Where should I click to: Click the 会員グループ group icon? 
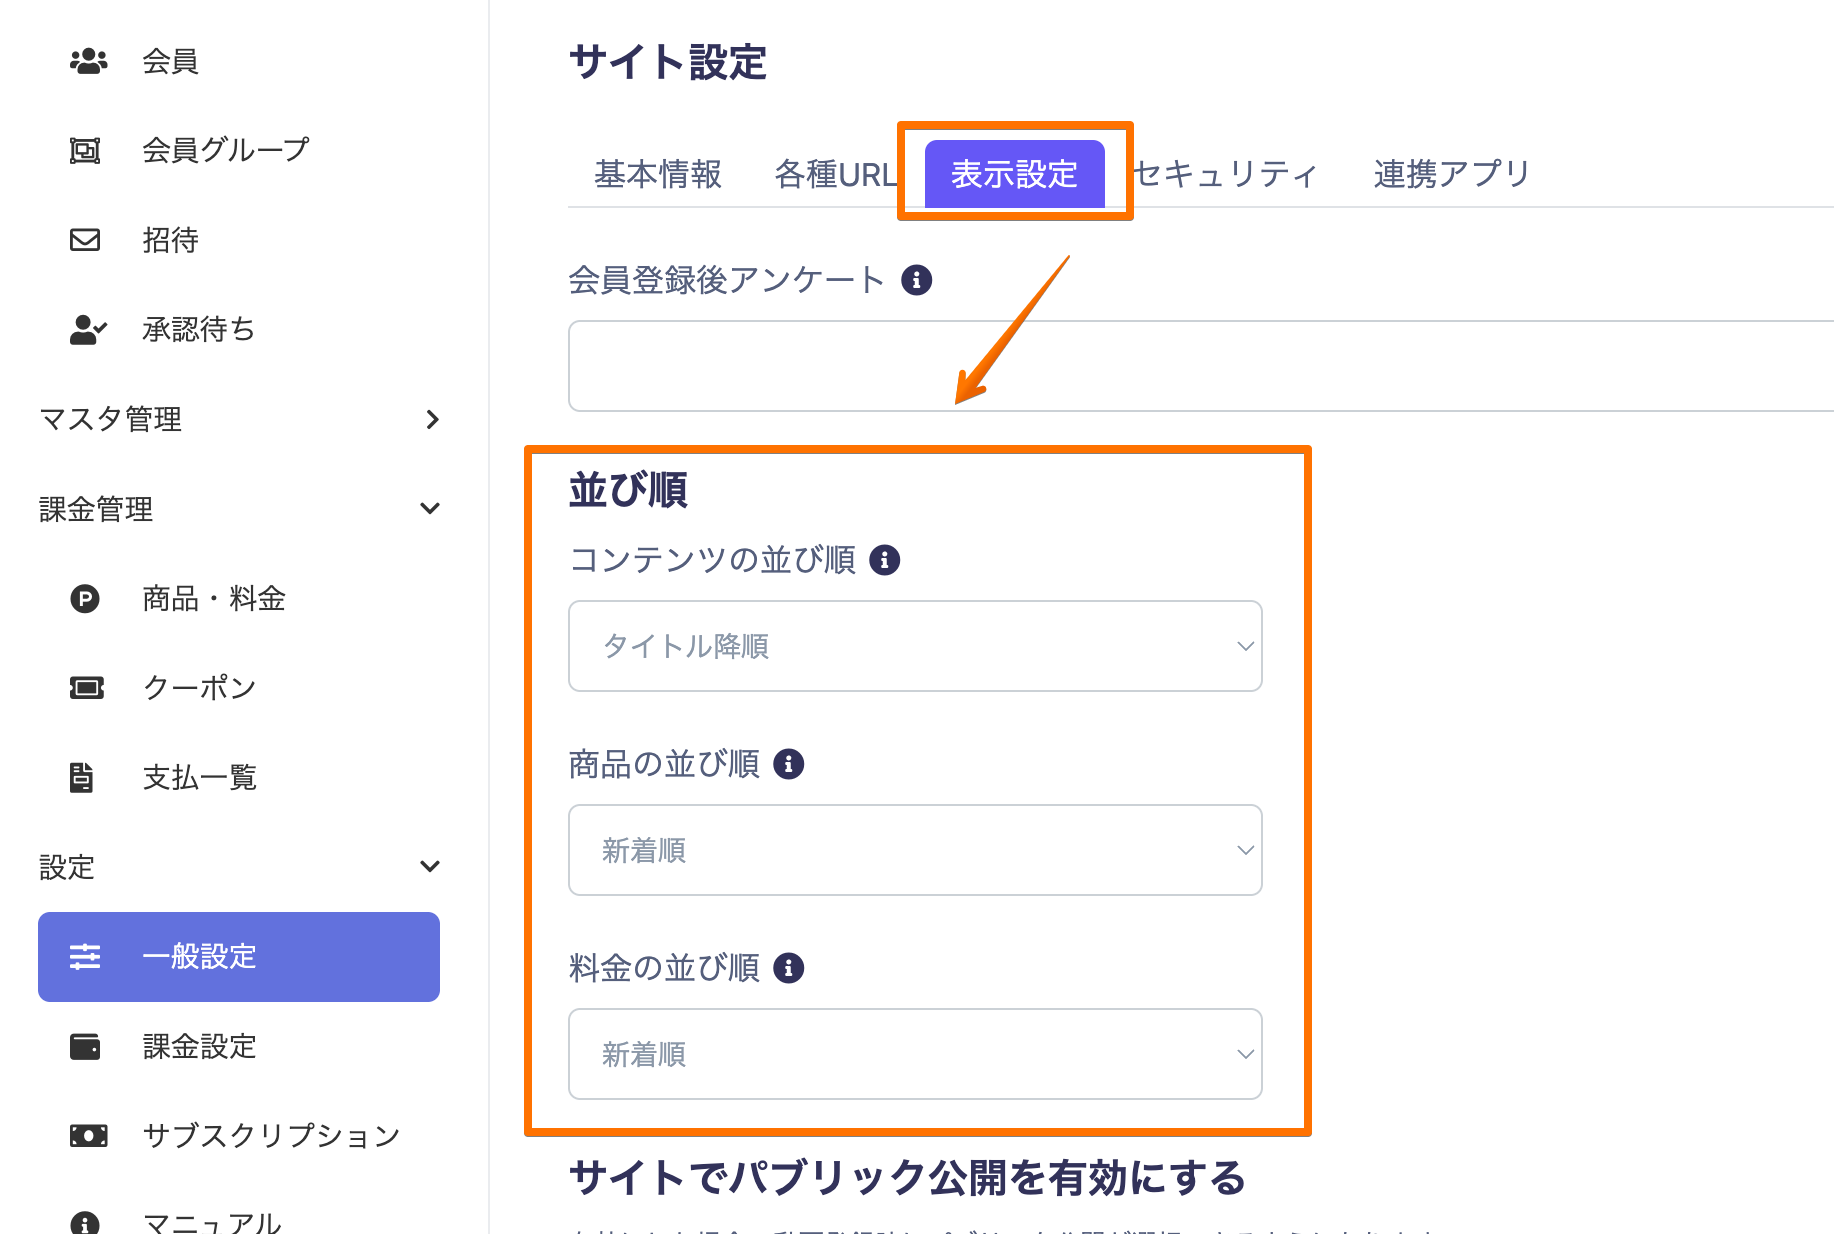click(x=85, y=150)
